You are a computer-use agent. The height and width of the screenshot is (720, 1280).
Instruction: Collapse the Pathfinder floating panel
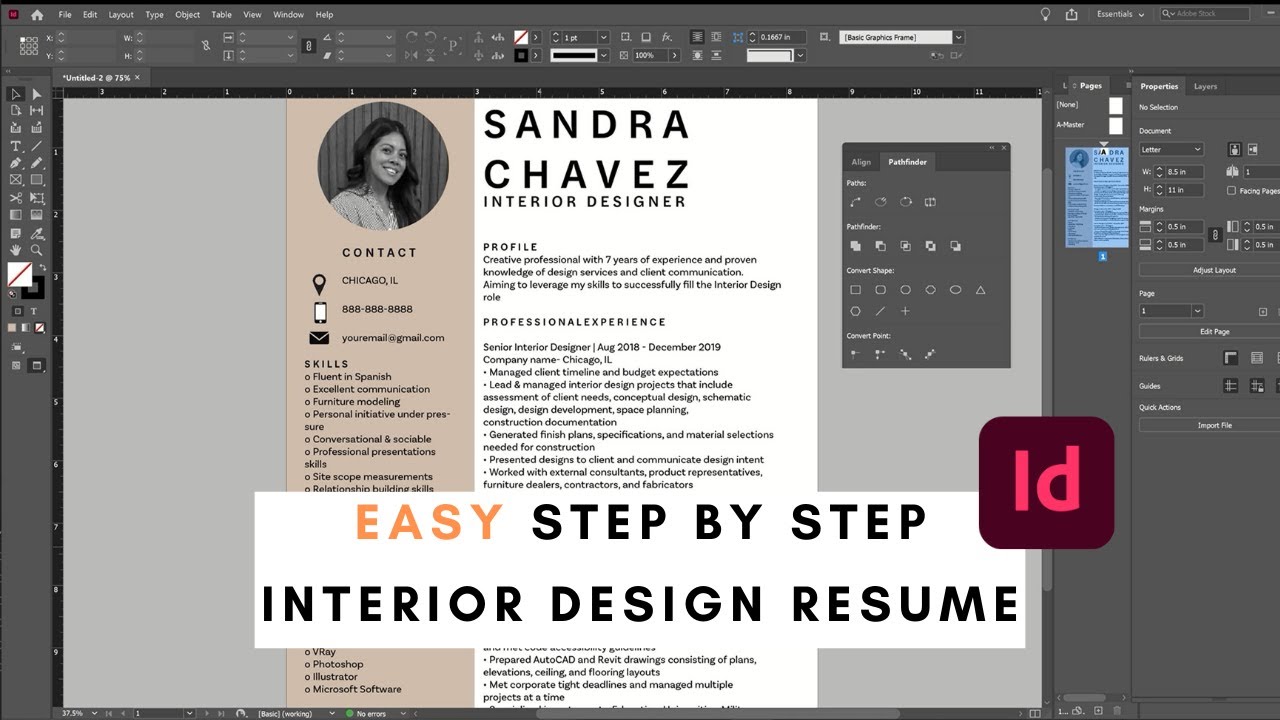tap(992, 148)
